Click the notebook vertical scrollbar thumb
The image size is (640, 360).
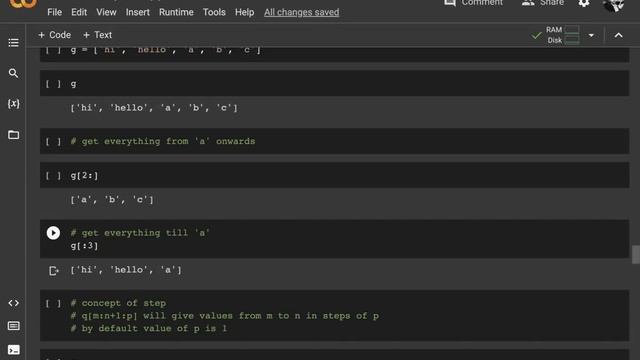pos(636,255)
